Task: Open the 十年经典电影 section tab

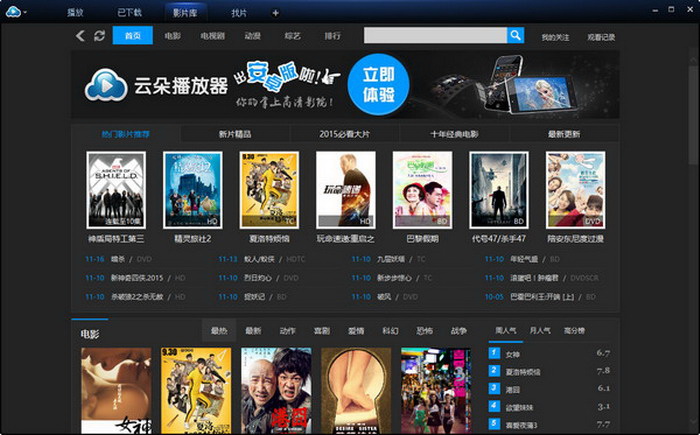Action: [454, 134]
